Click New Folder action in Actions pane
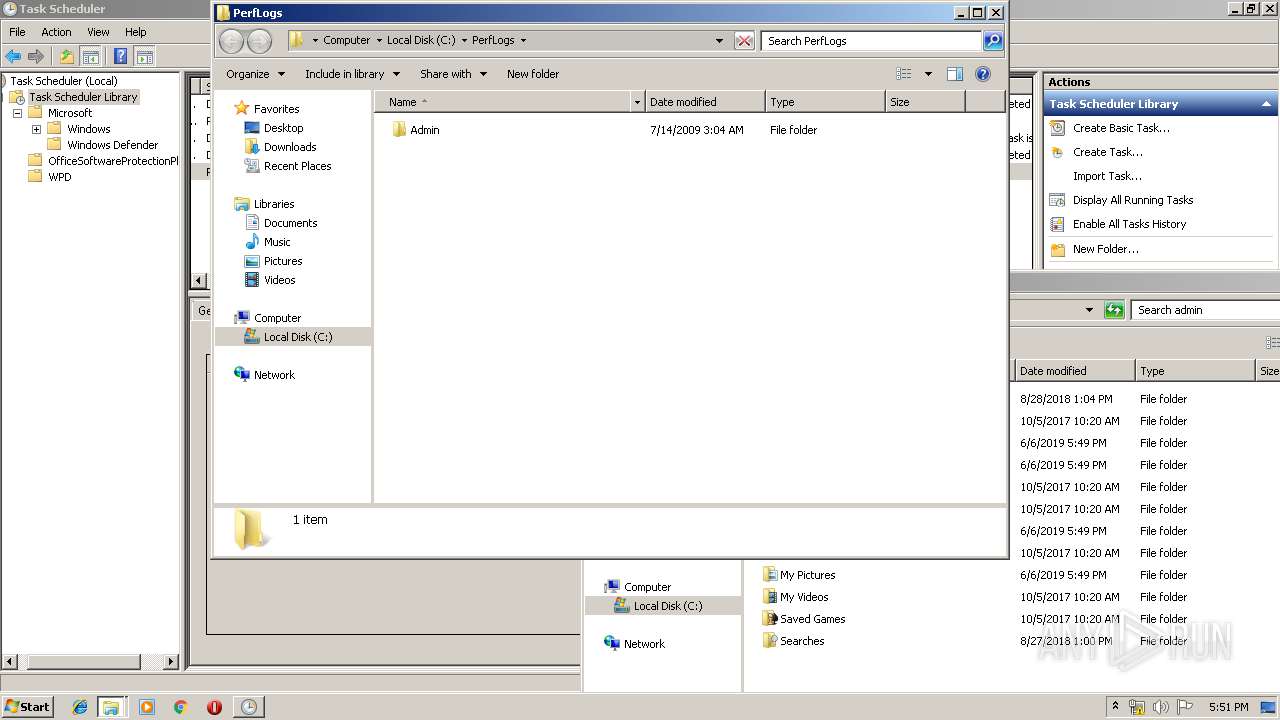The image size is (1280, 720). pos(1105,249)
